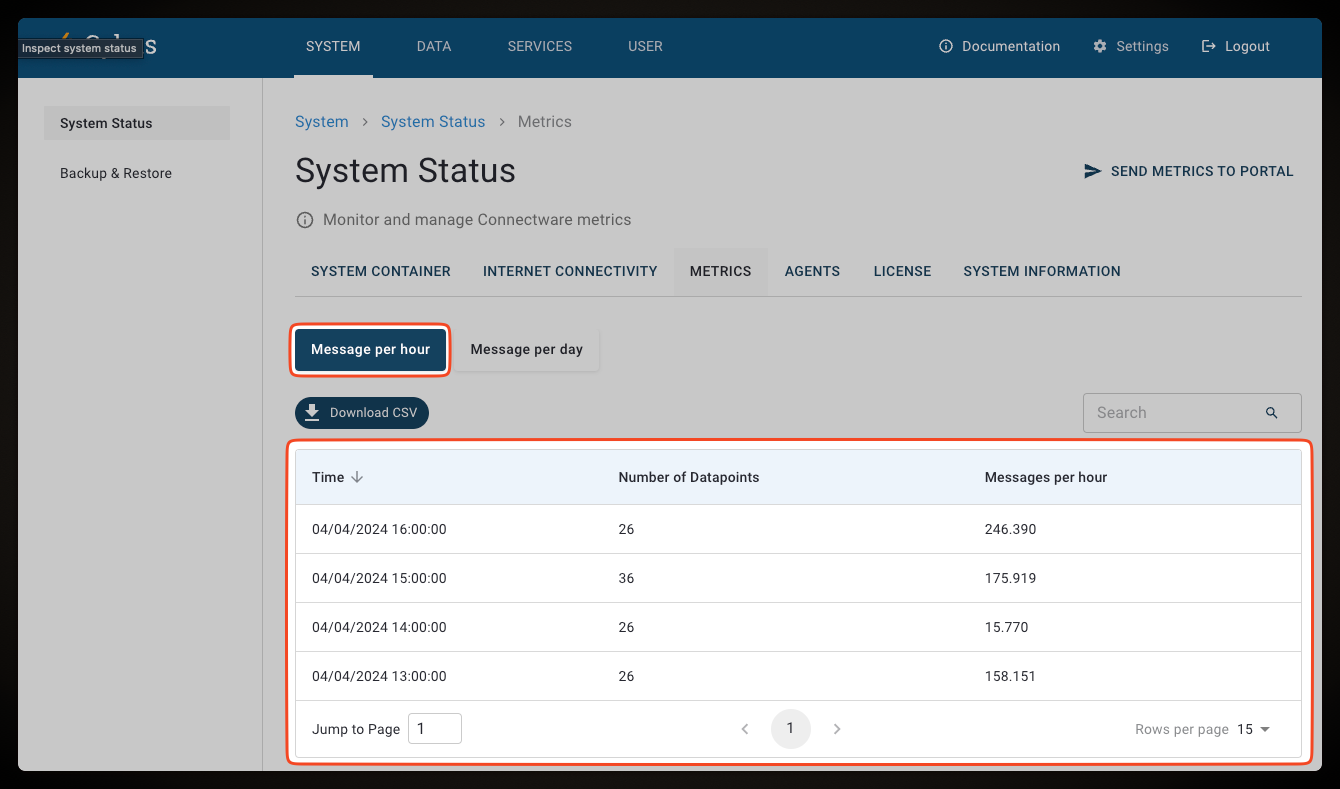The width and height of the screenshot is (1340, 789).
Task: Click the Documentation info icon
Action: [946, 46]
